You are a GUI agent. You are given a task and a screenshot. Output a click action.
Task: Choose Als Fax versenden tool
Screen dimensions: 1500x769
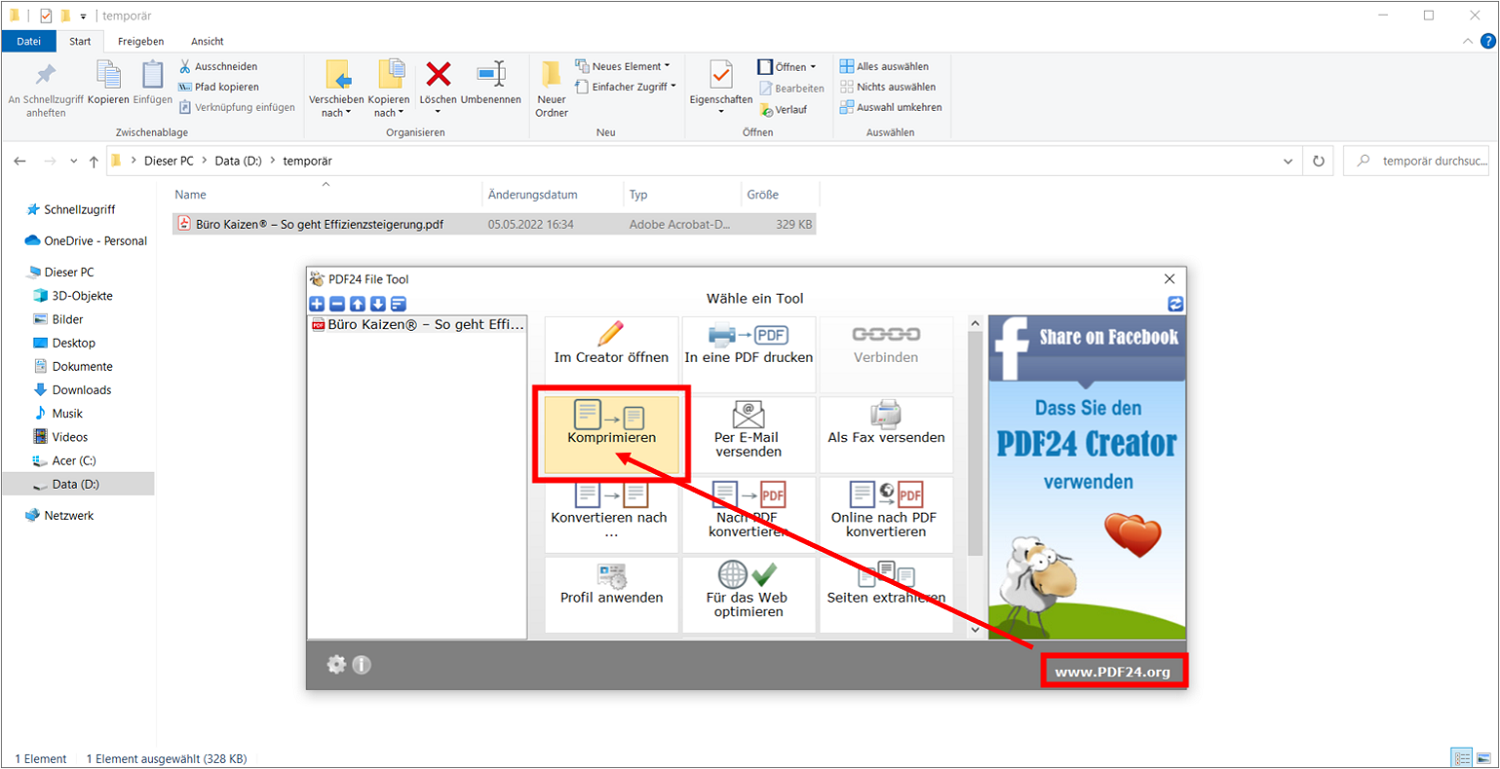(886, 434)
